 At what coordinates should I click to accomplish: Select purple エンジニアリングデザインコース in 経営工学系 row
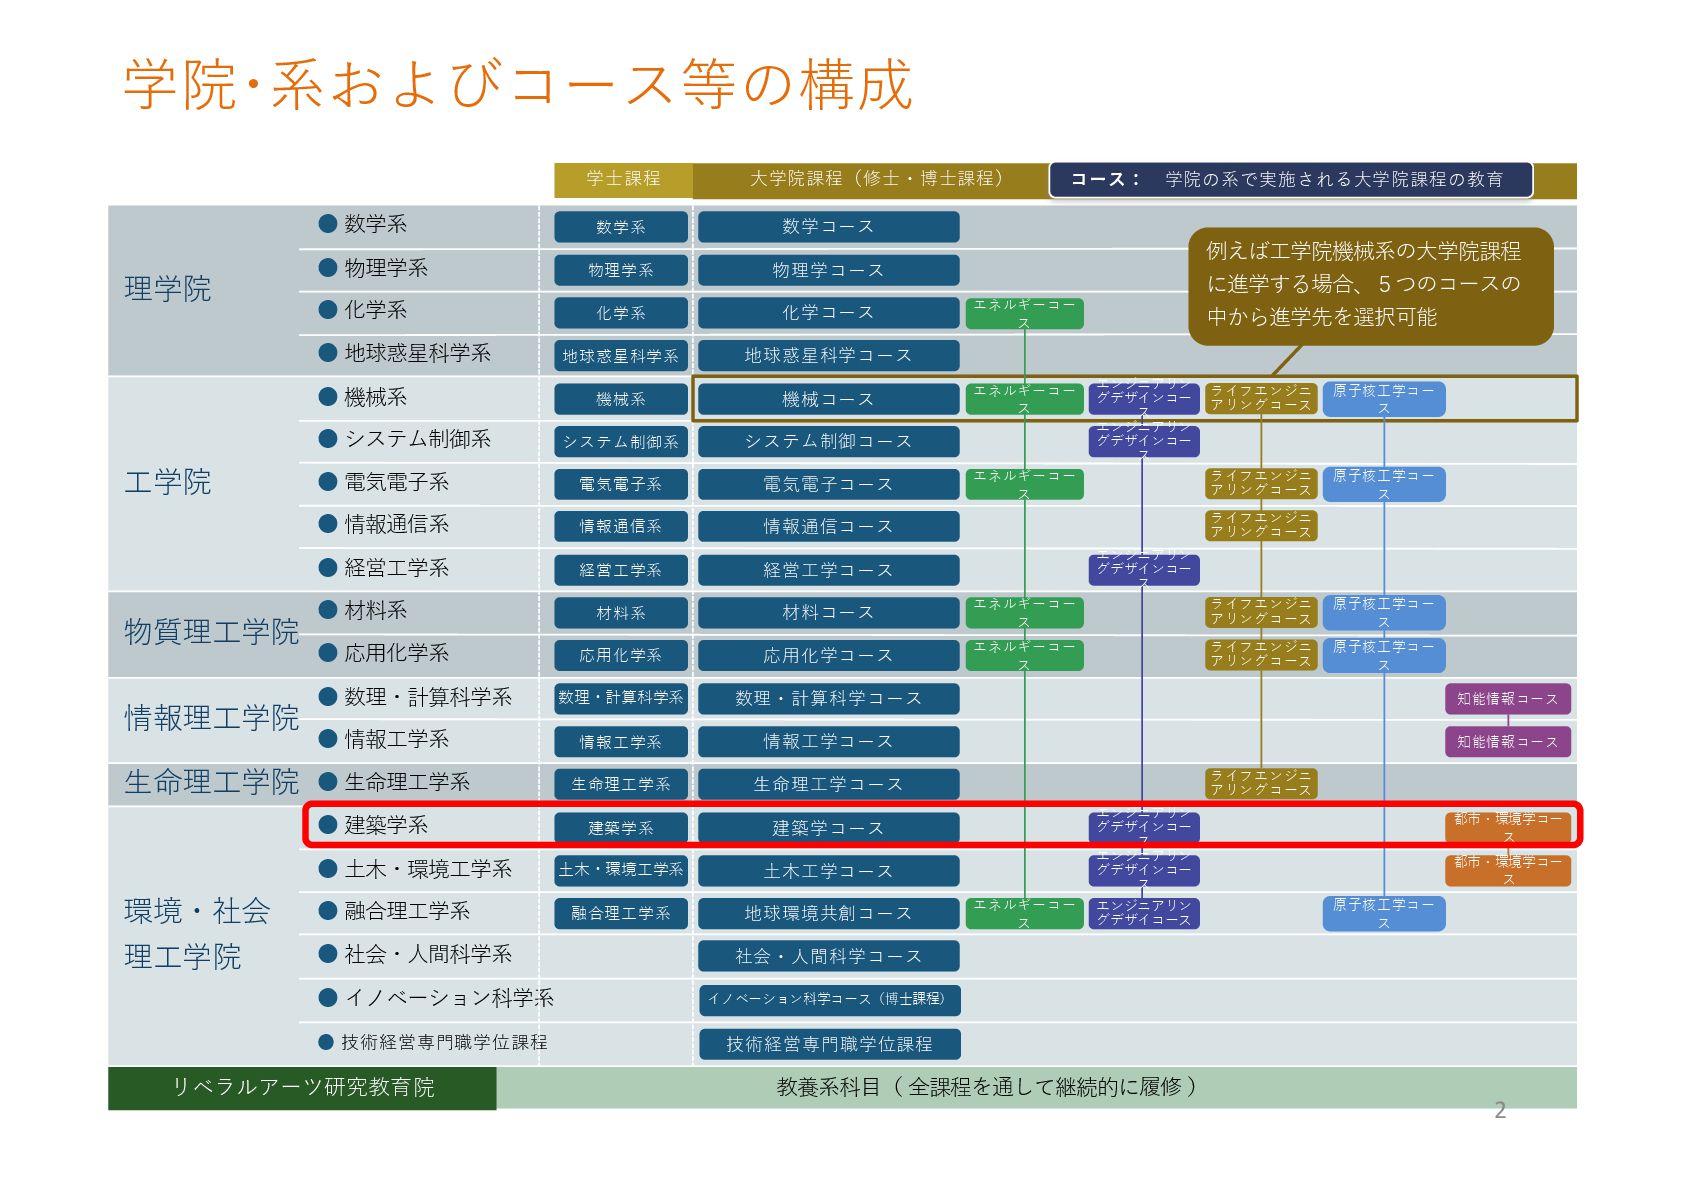click(1144, 570)
